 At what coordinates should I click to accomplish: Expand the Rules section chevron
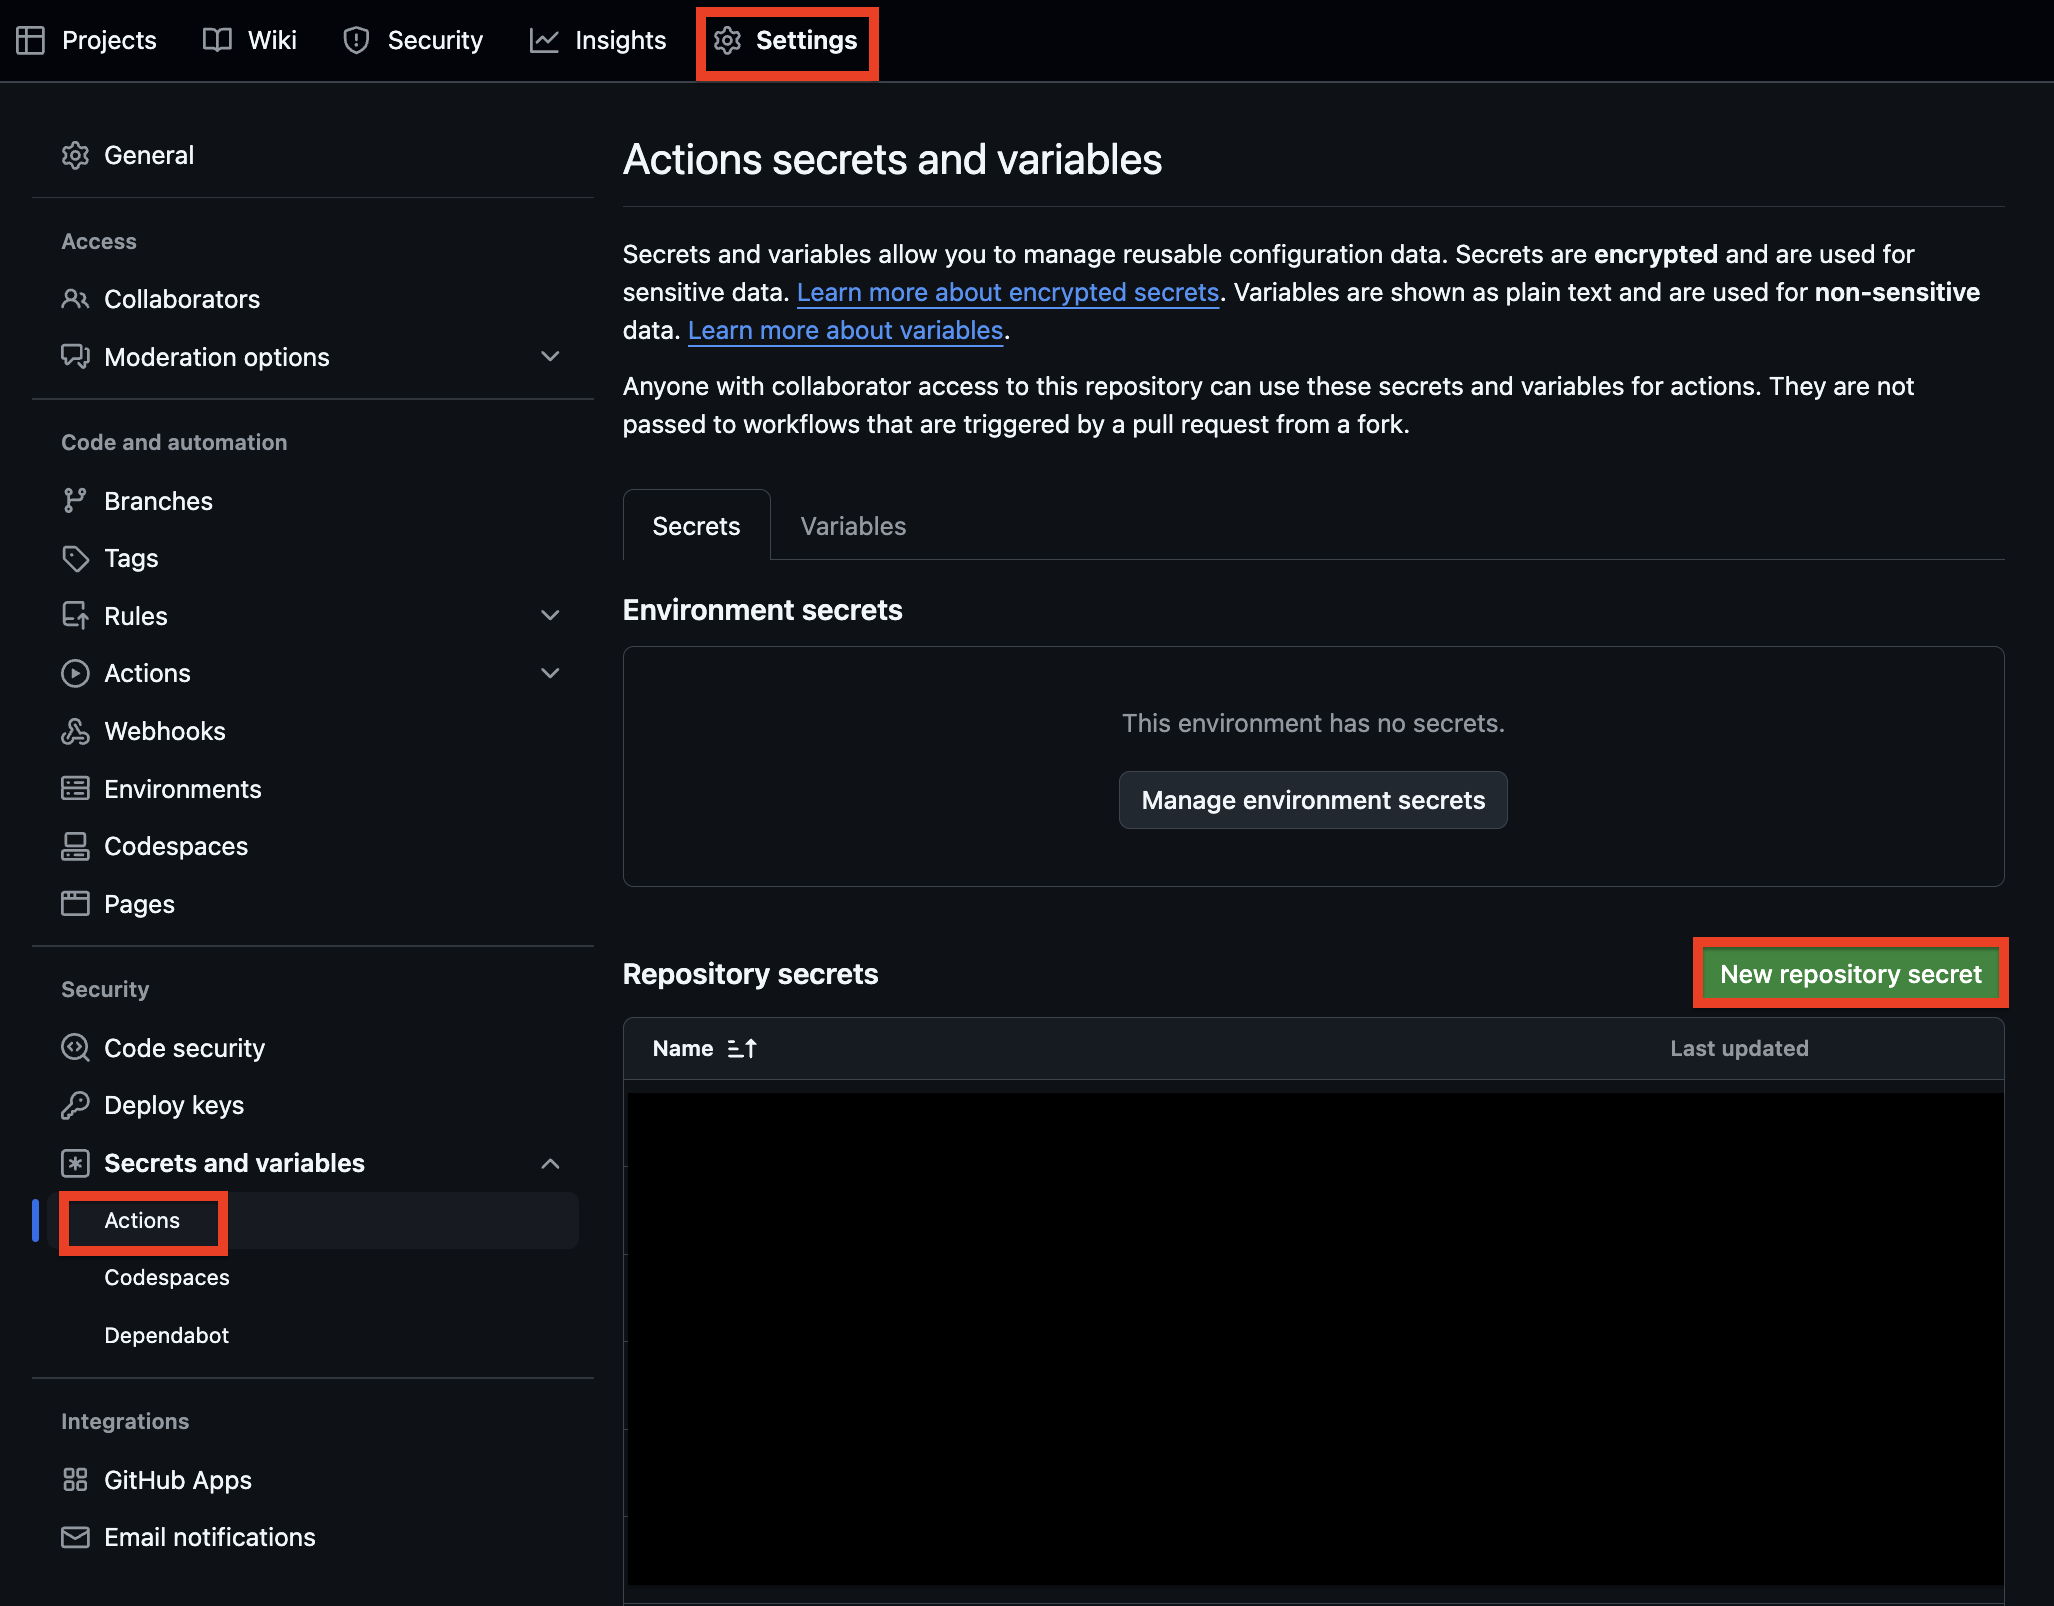[550, 616]
